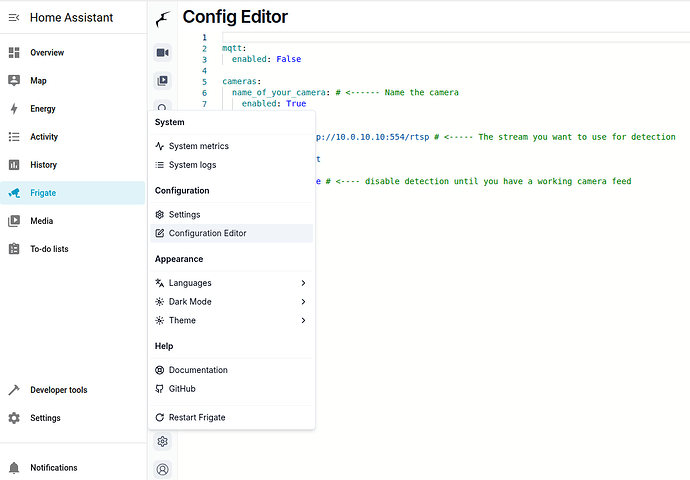Screen dimensions: 690x480
Task: Collapse the Home Assistant sidebar menu icon
Action: (14, 18)
